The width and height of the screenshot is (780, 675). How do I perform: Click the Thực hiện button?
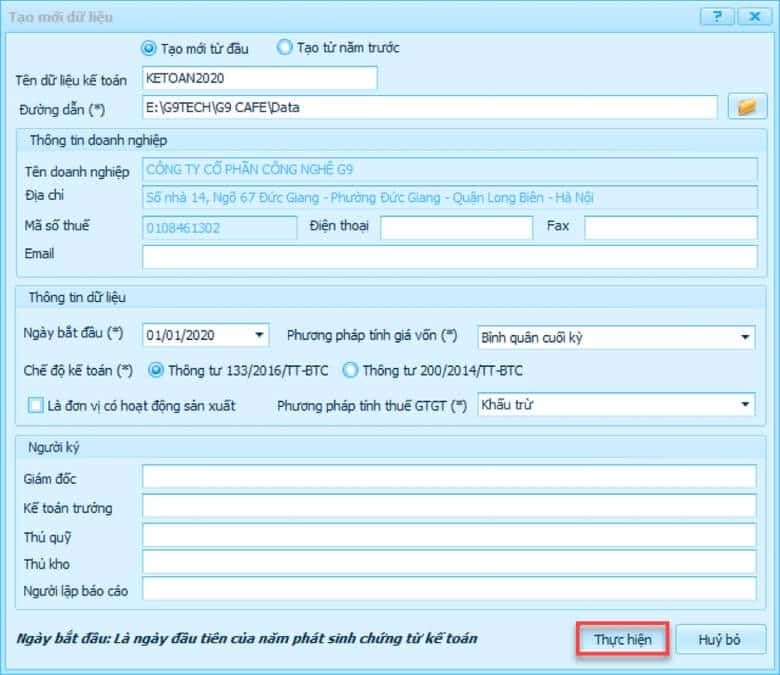(622, 639)
